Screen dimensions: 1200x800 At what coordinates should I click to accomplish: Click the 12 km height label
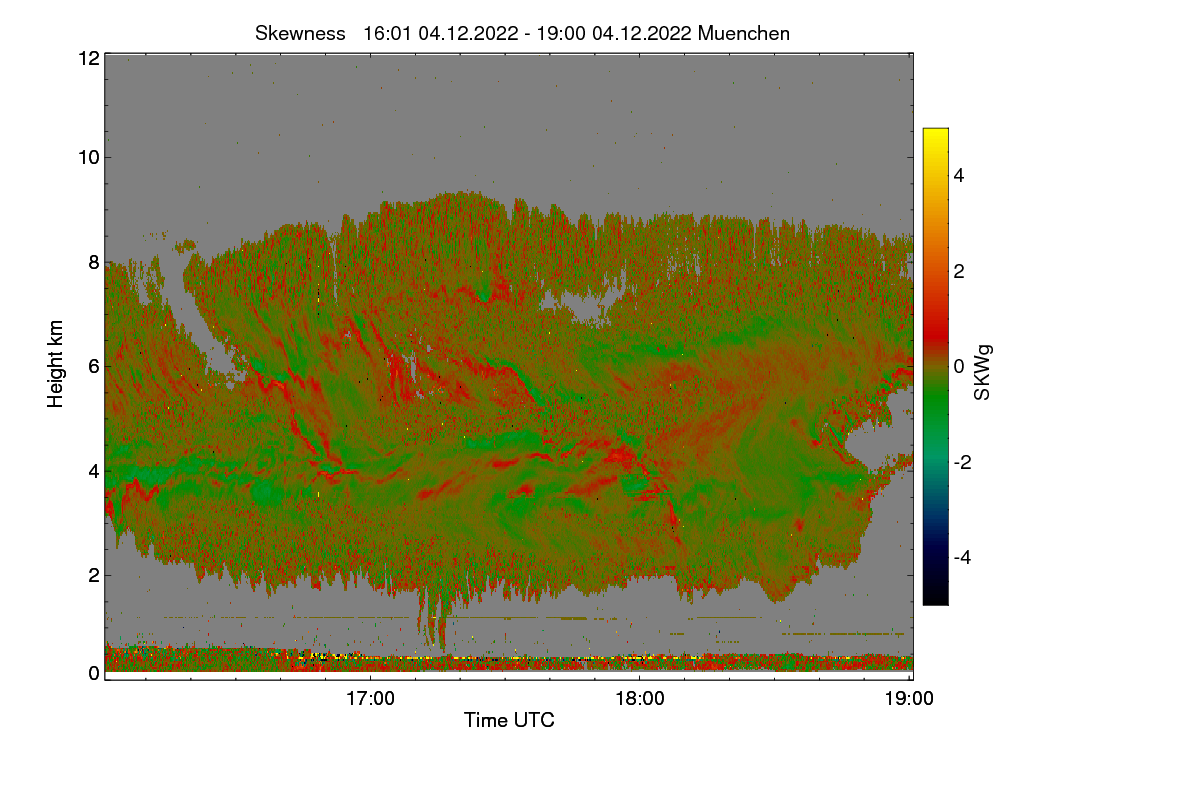pyautogui.click(x=87, y=58)
